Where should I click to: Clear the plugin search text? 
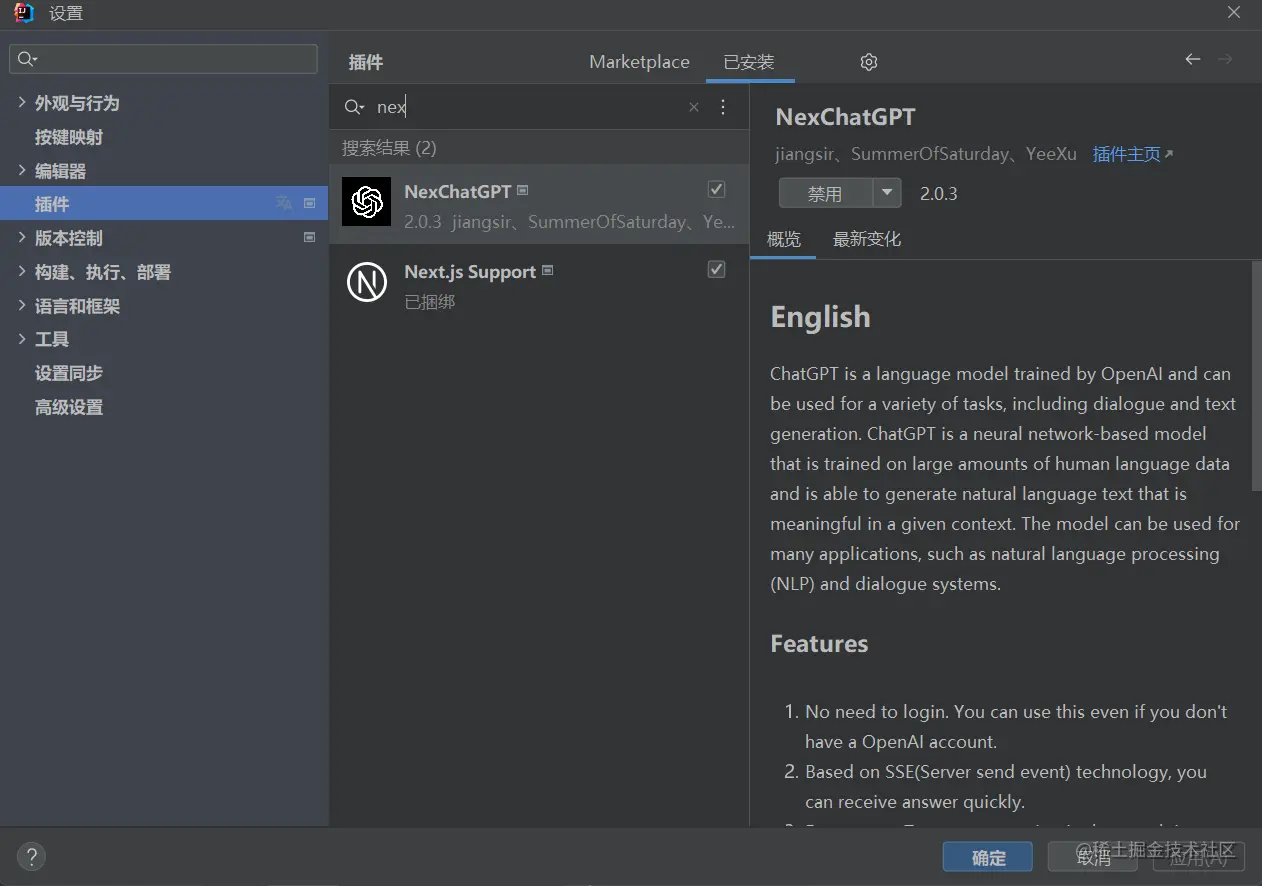(x=694, y=107)
